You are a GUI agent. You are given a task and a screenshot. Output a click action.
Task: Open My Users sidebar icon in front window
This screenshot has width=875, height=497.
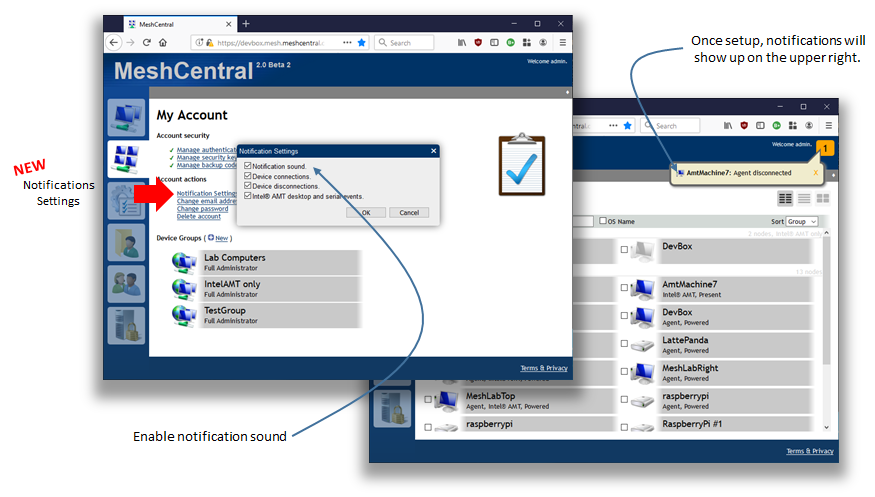point(127,284)
